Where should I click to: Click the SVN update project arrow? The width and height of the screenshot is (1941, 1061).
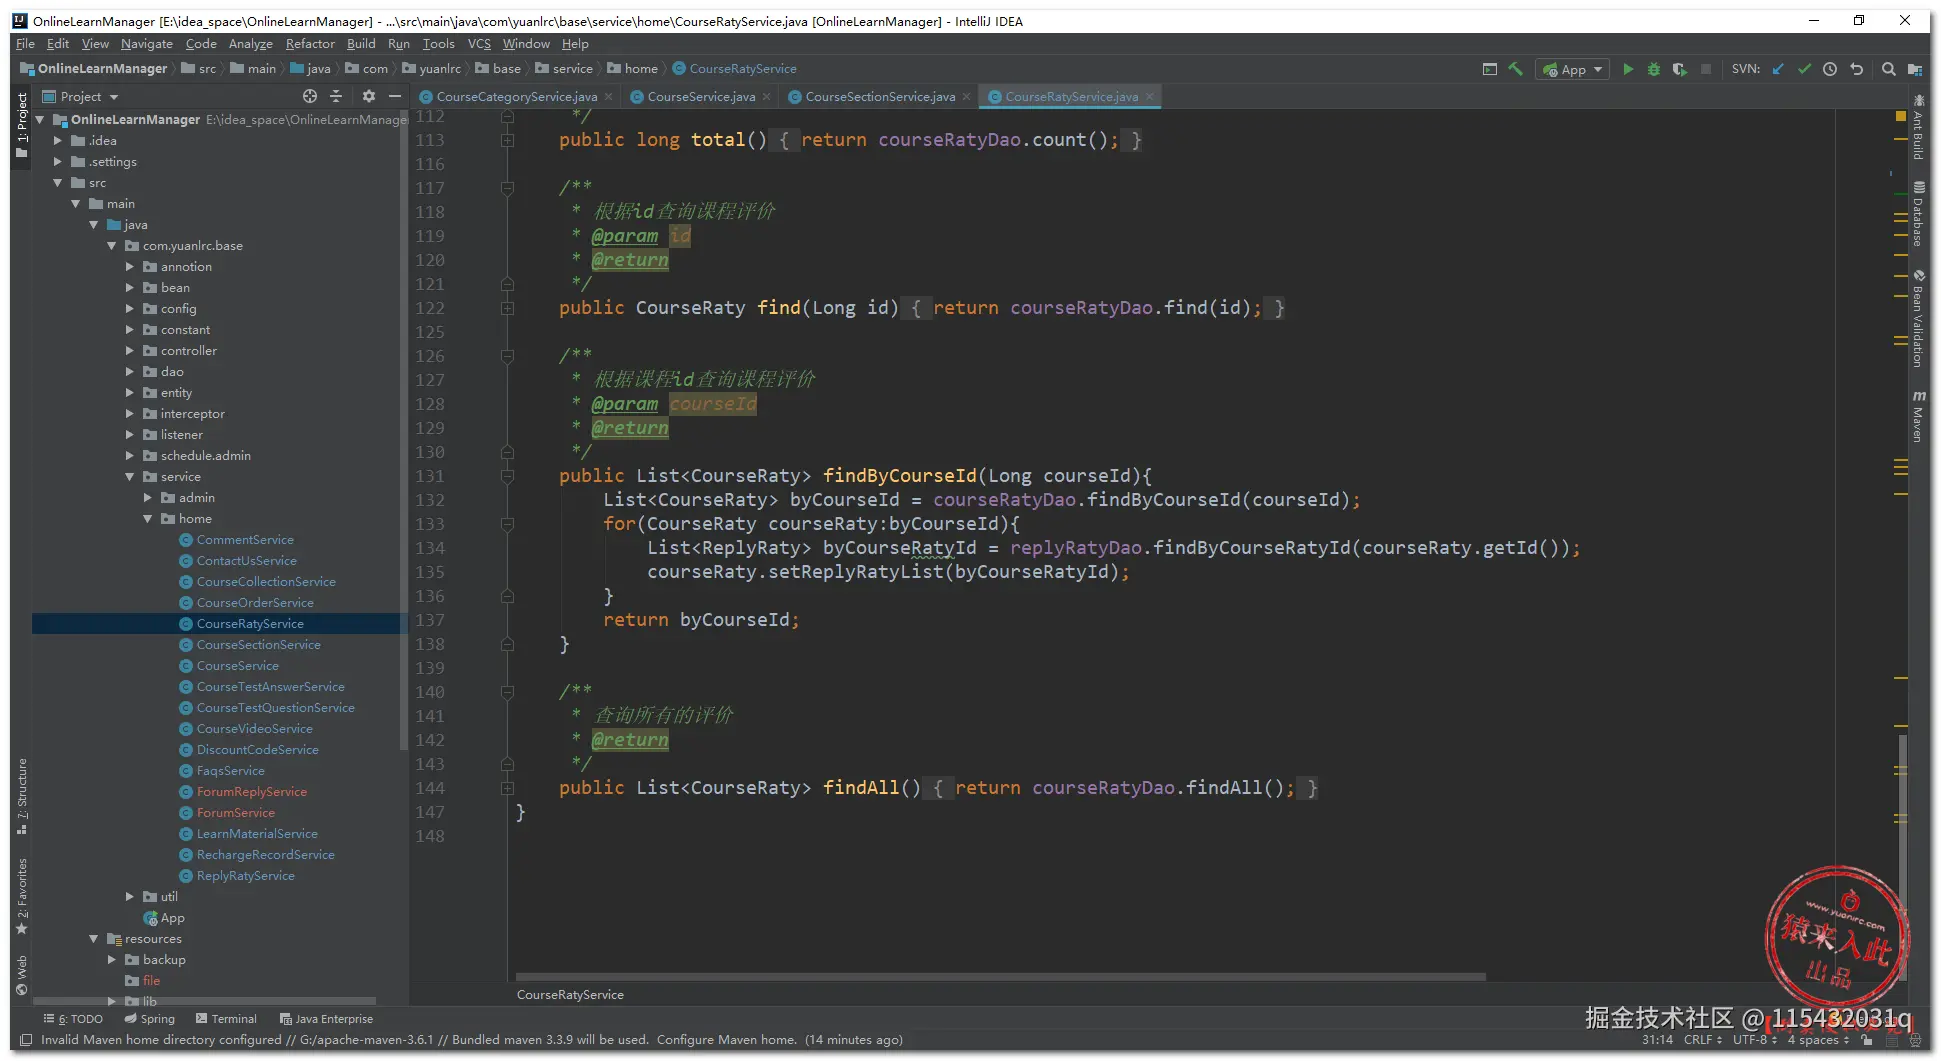click(1778, 69)
